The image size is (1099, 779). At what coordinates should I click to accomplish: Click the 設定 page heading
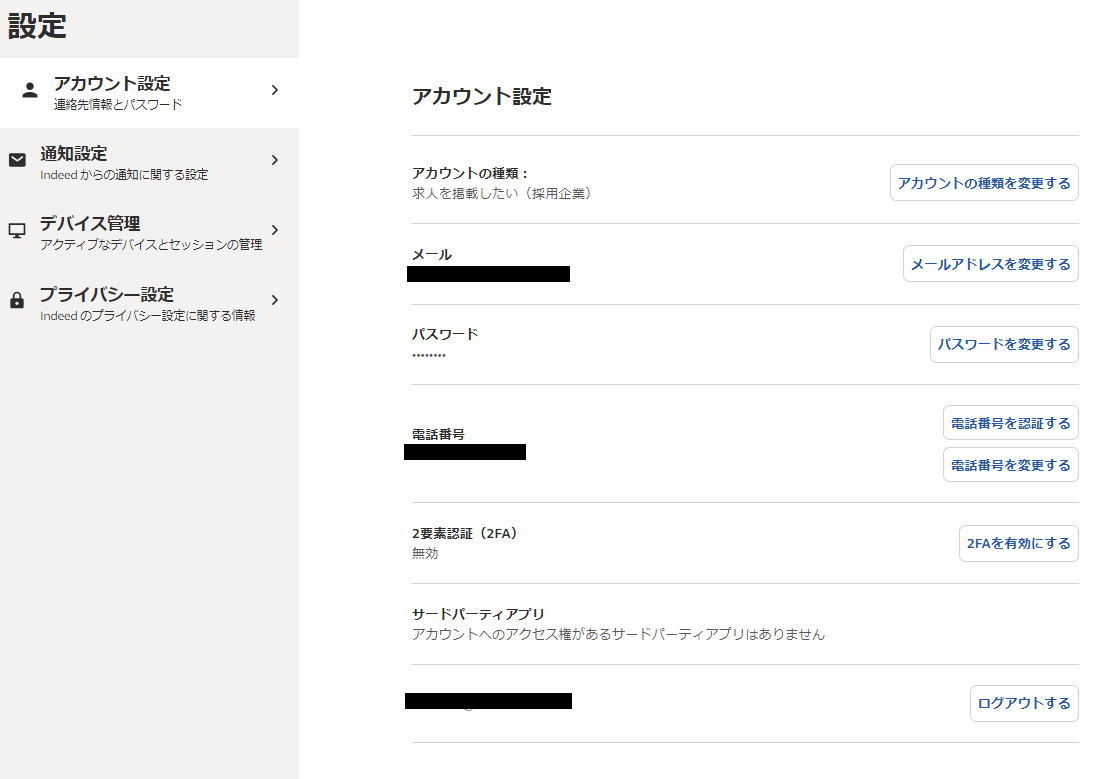click(32, 26)
